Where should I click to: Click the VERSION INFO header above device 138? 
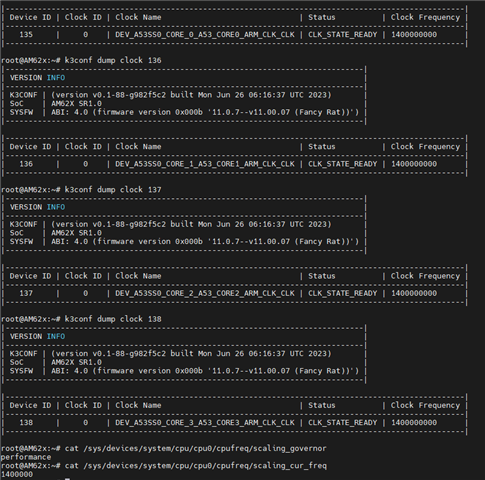(x=37, y=336)
